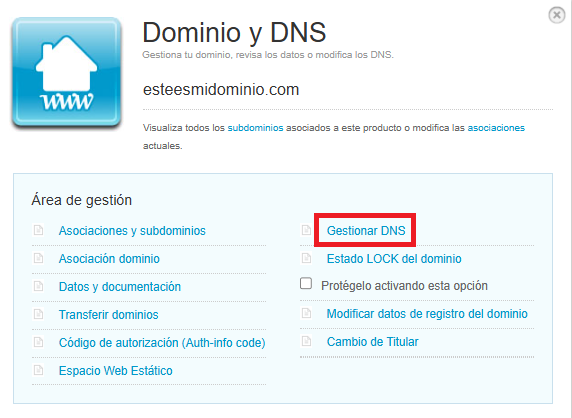This screenshot has height=418, width=572.
Task: Select Transferir dominios option
Action: point(109,315)
